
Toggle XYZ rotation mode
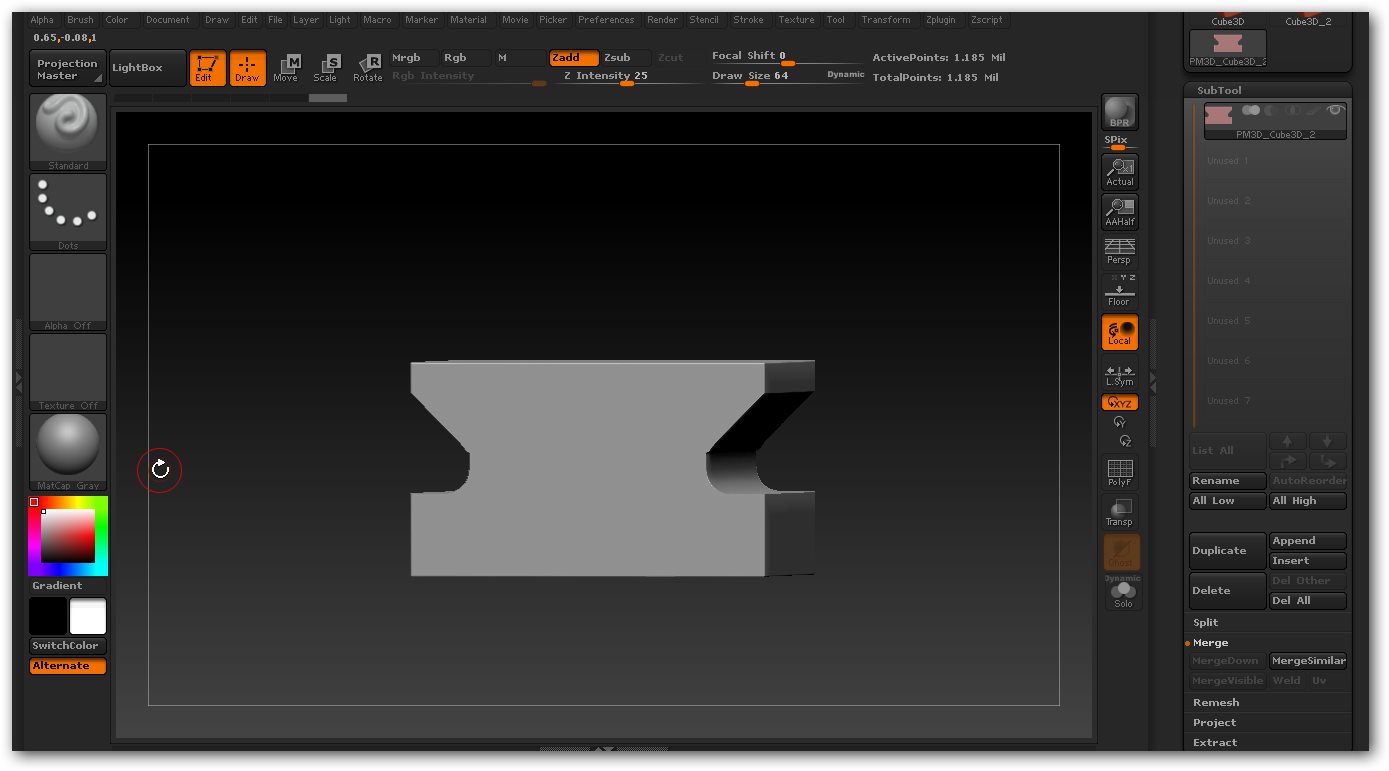[x=1119, y=402]
